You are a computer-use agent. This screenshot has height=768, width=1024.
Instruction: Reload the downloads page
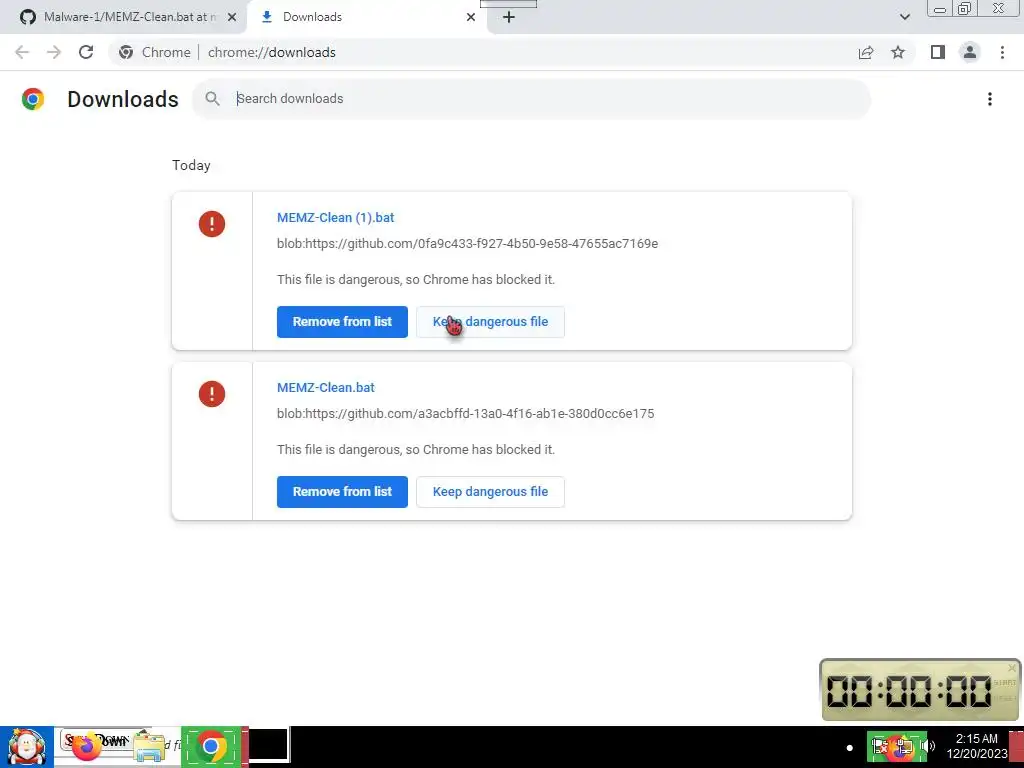[86, 52]
